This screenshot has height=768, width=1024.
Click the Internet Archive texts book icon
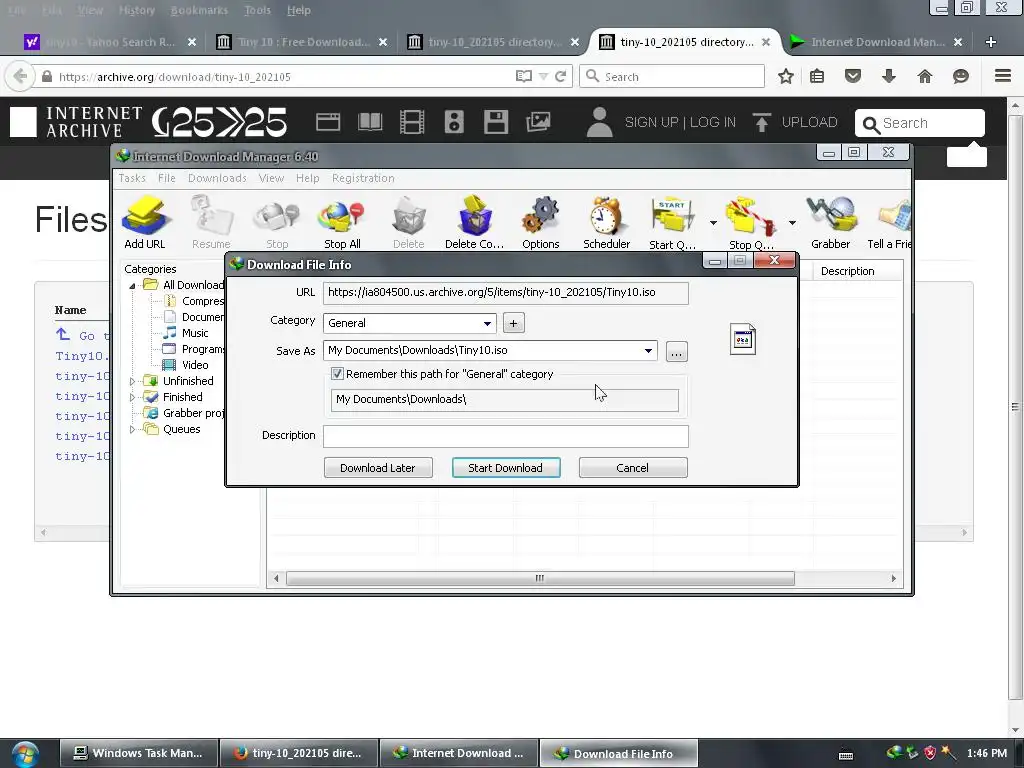[x=370, y=122]
